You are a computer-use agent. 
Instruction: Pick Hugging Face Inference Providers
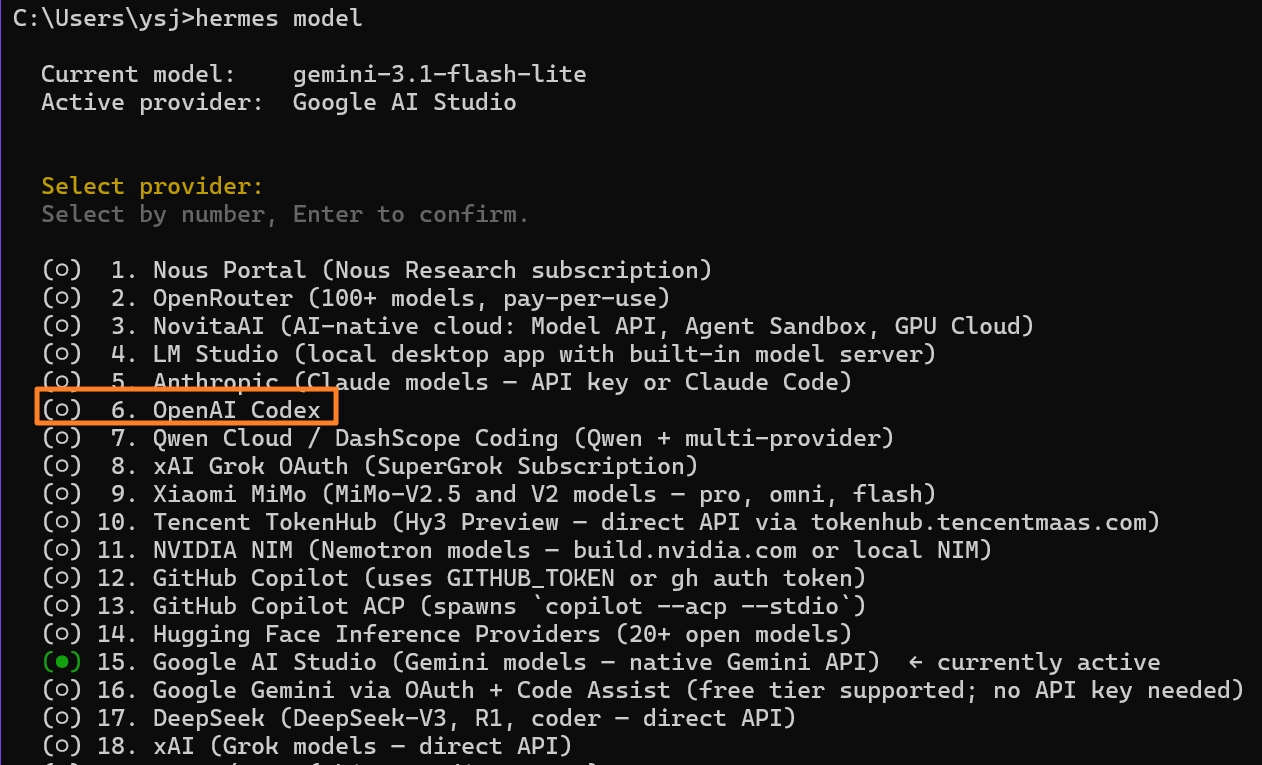coord(446,634)
